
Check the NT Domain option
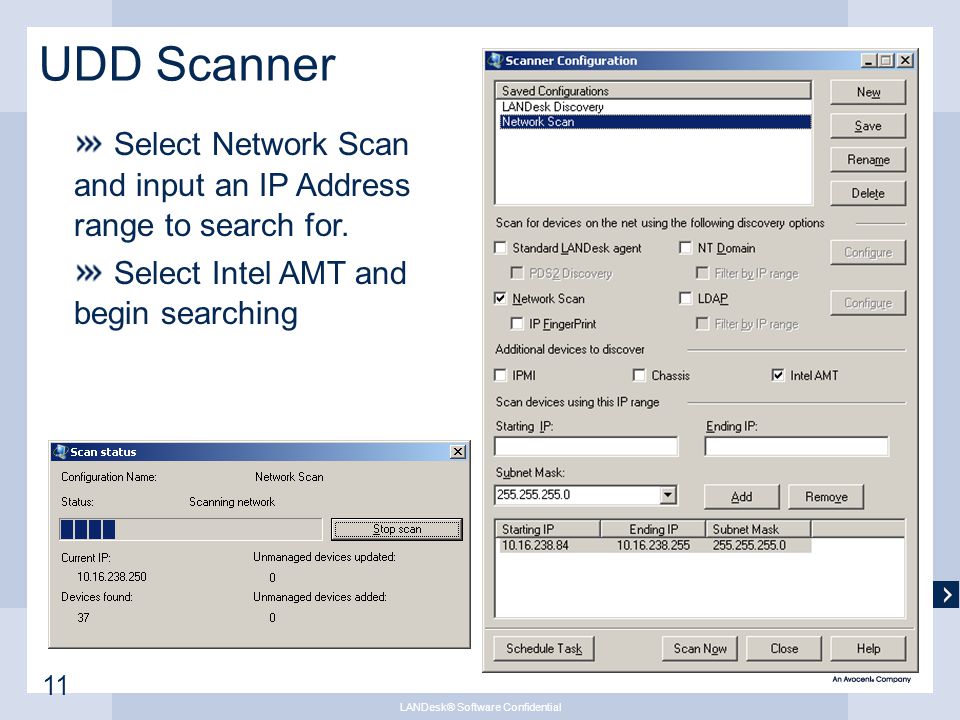[685, 247]
